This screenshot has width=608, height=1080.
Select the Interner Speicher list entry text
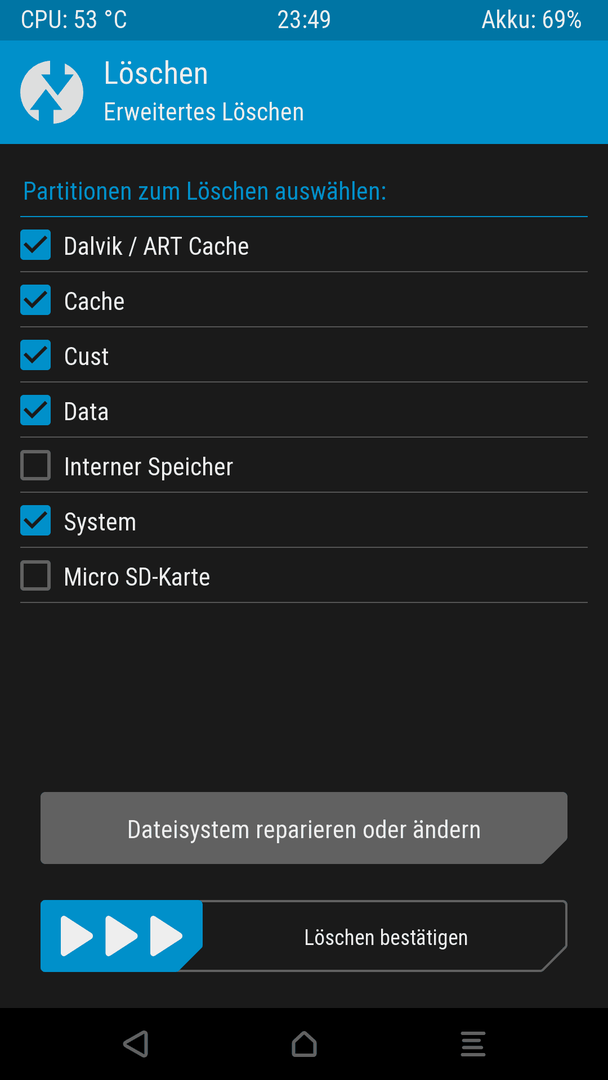[148, 466]
